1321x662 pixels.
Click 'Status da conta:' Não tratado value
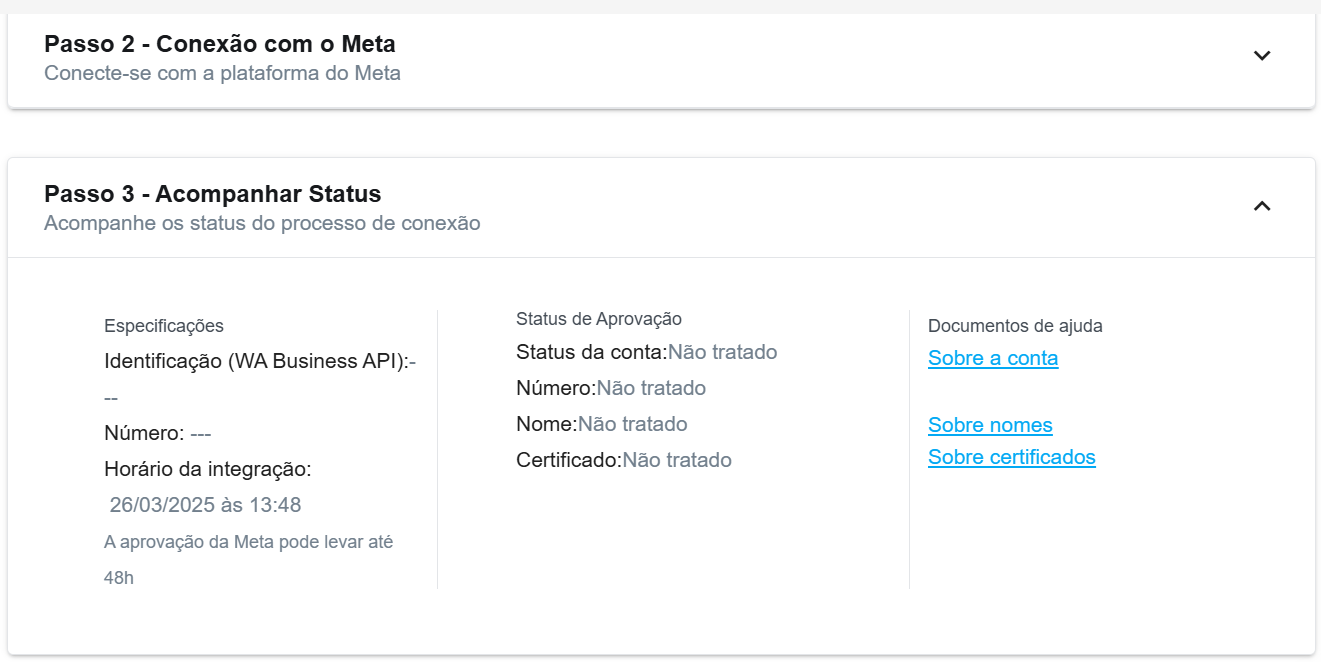pos(722,352)
